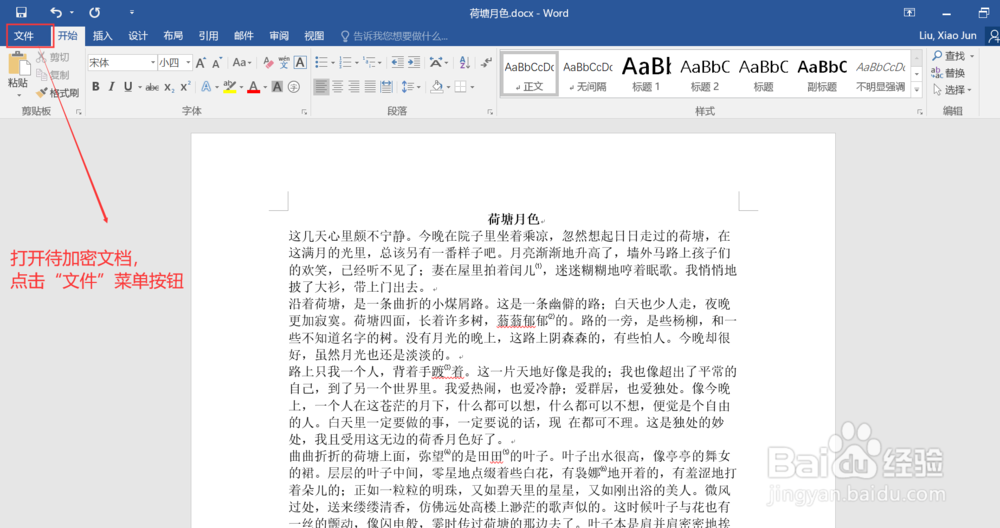The image size is (1000, 528).
Task: Apply red font color
Action: 253,87
